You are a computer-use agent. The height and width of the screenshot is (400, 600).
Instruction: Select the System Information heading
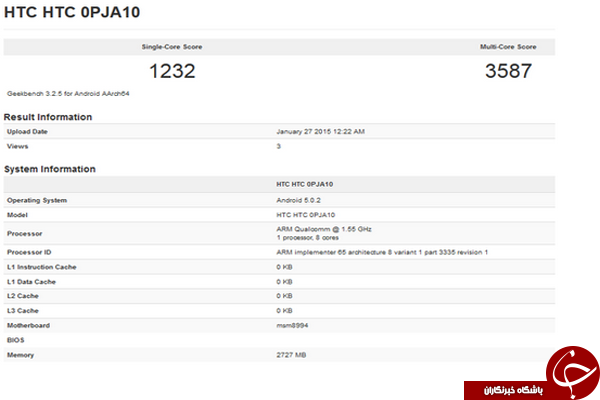(50, 169)
